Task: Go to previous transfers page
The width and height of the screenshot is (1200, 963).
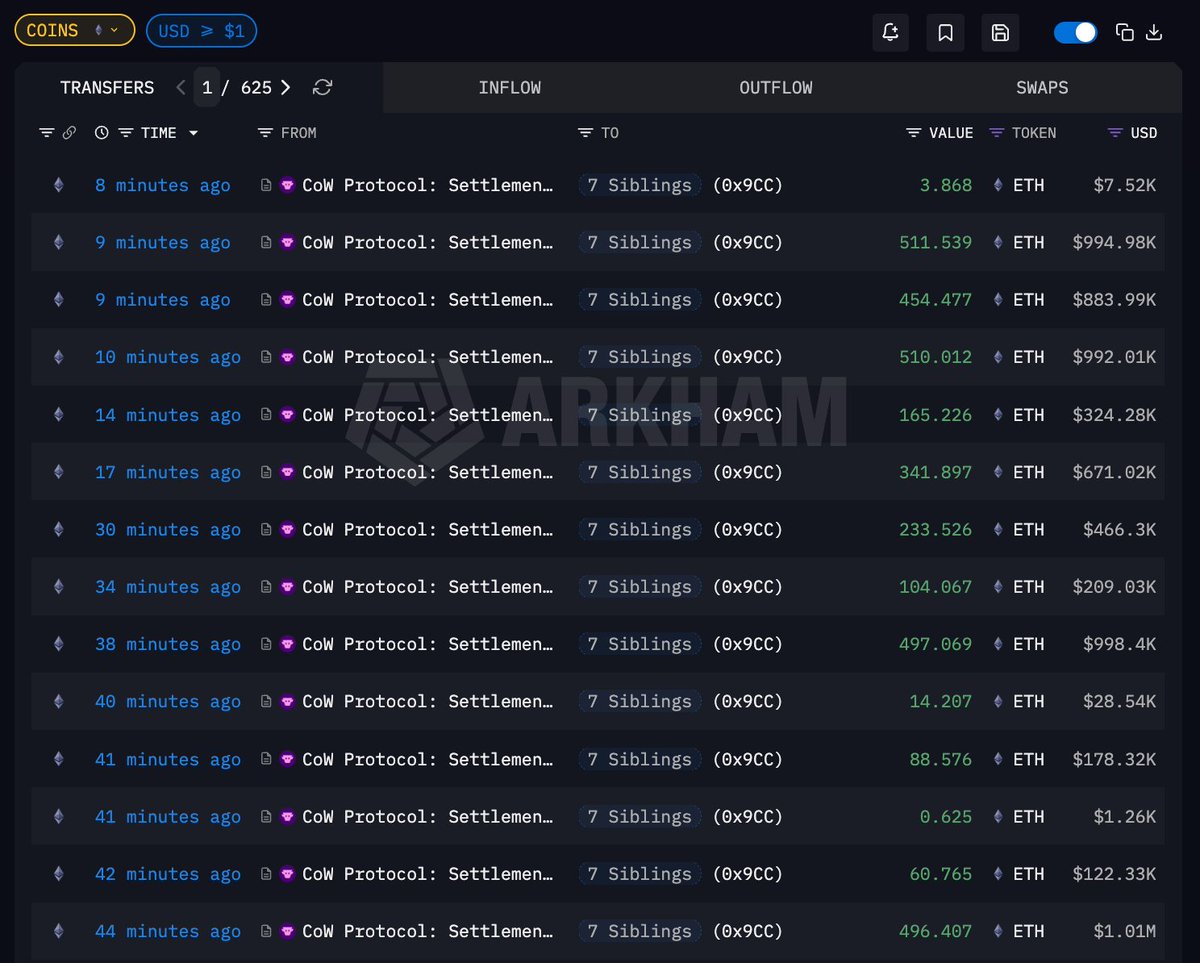Action: (x=181, y=88)
